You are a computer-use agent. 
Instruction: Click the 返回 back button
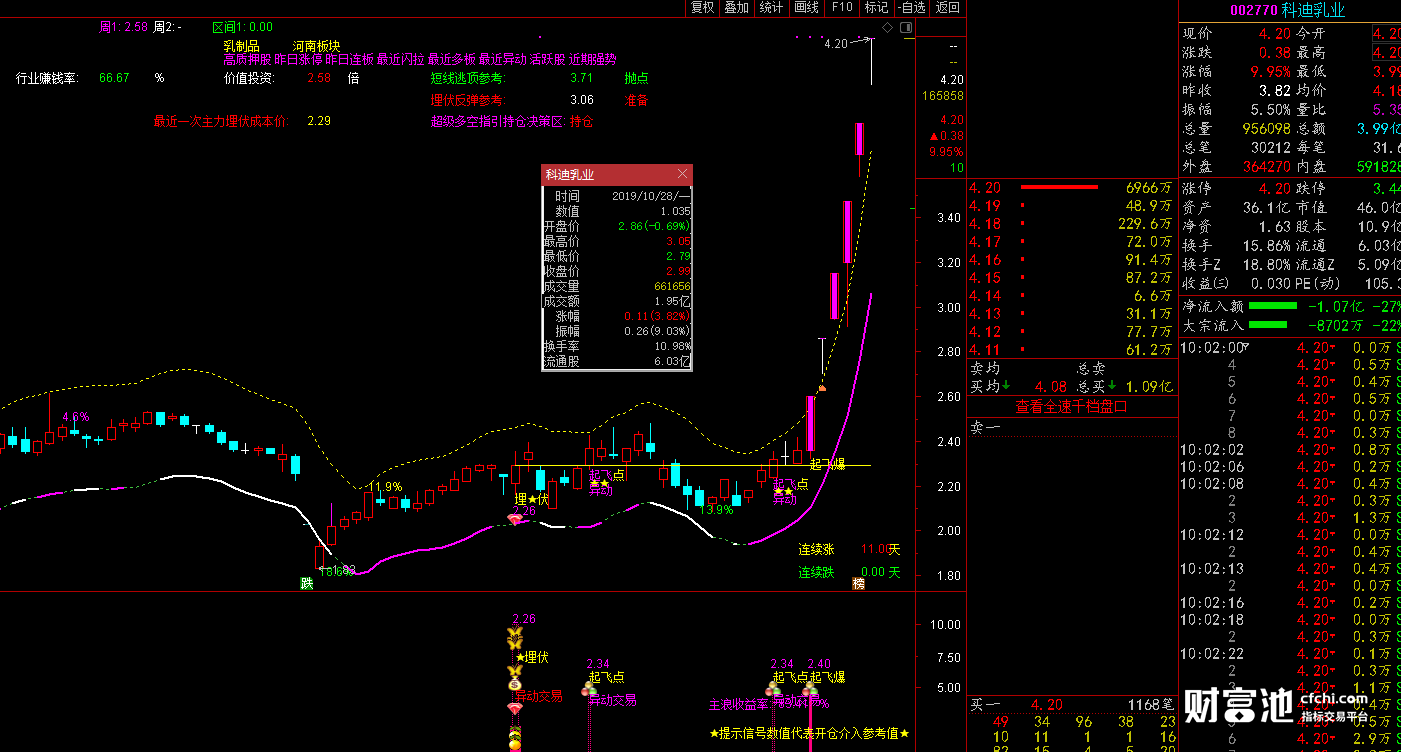(947, 7)
